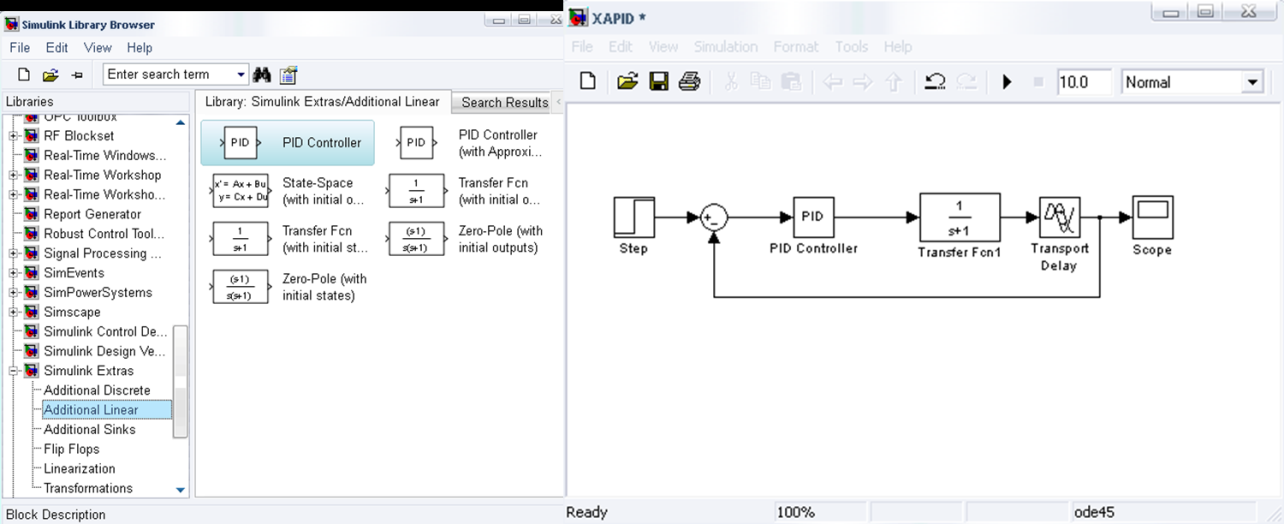Open File menu in Library Browser
Image resolution: width=1284 pixels, height=524 pixels.
(x=20, y=48)
